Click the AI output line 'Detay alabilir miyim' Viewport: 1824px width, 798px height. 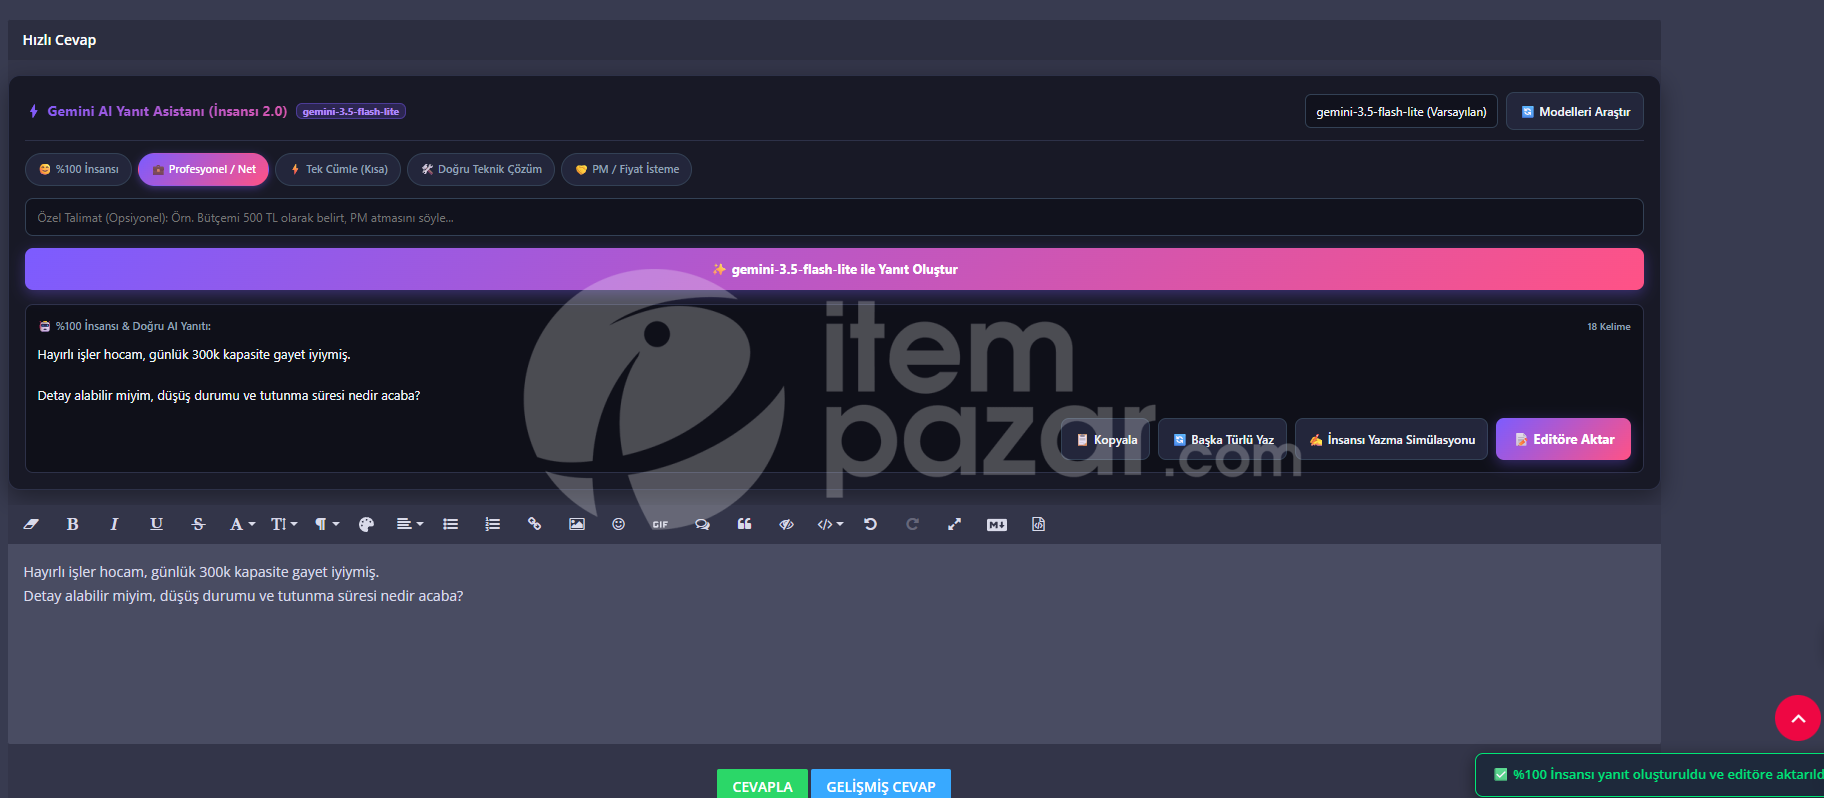click(229, 395)
